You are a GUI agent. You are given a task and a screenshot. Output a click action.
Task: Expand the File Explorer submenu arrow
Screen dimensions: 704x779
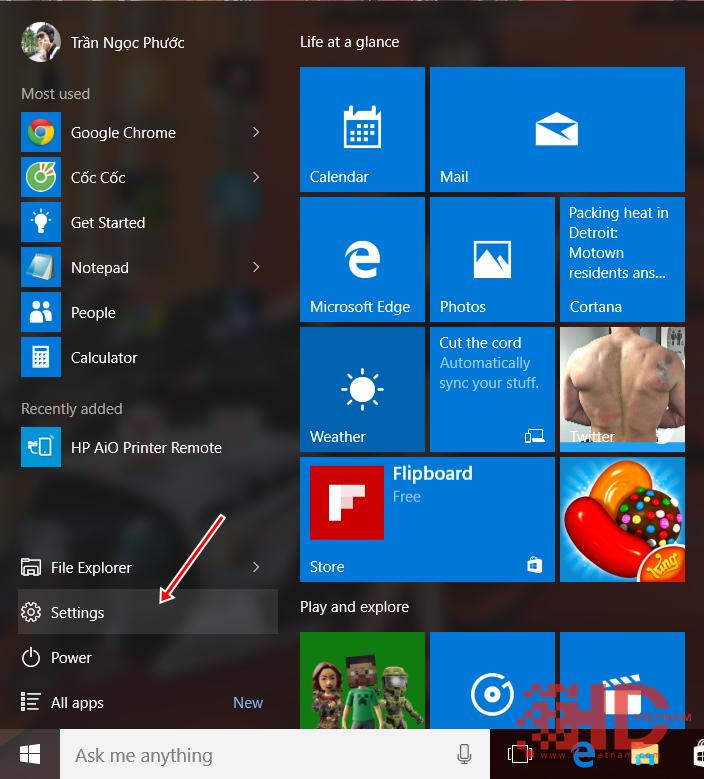[x=256, y=567]
